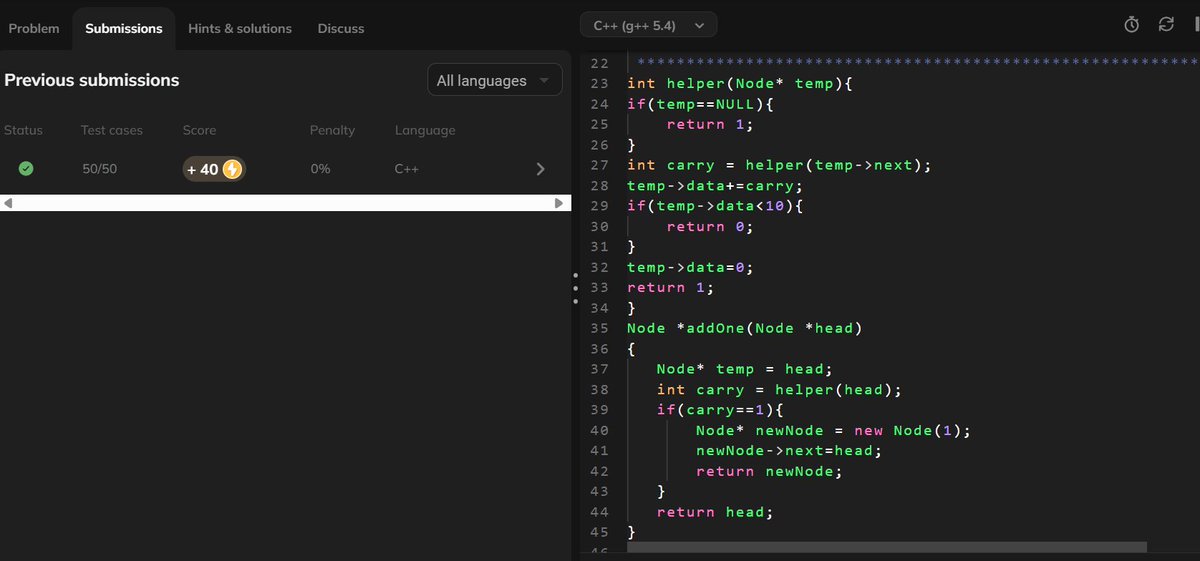Click the asterisk comment on line 22
The image size is (1200, 561).
pos(916,63)
